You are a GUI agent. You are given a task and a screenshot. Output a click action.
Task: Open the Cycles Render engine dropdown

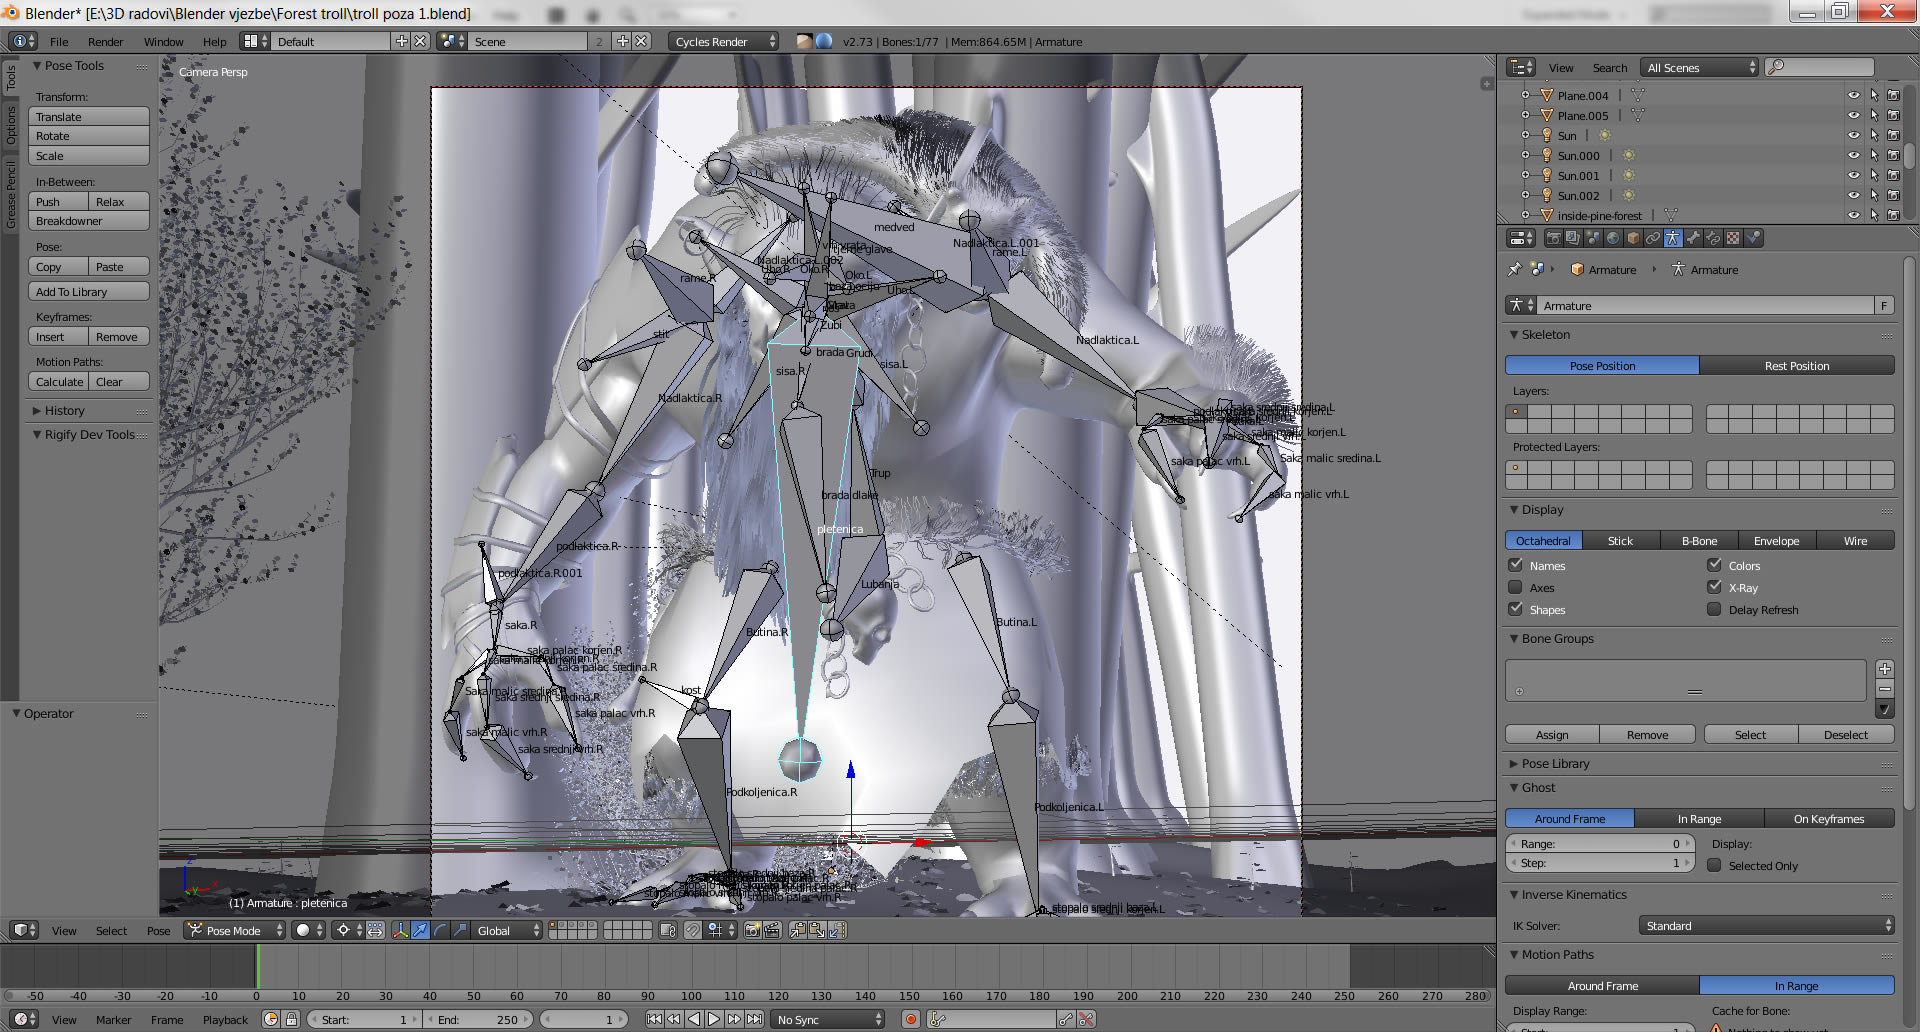(x=724, y=41)
